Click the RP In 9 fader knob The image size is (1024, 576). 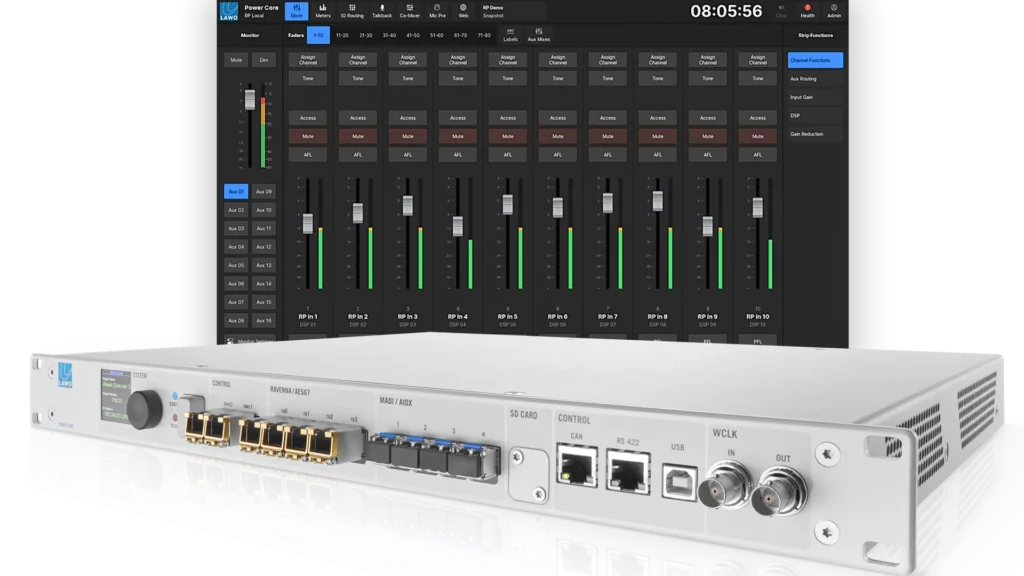[707, 226]
